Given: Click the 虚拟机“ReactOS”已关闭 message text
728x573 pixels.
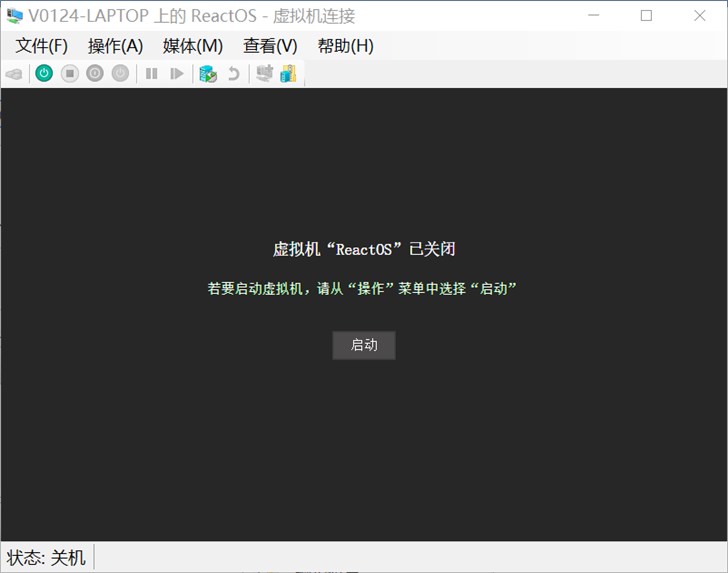Looking at the screenshot, I should 364,249.
